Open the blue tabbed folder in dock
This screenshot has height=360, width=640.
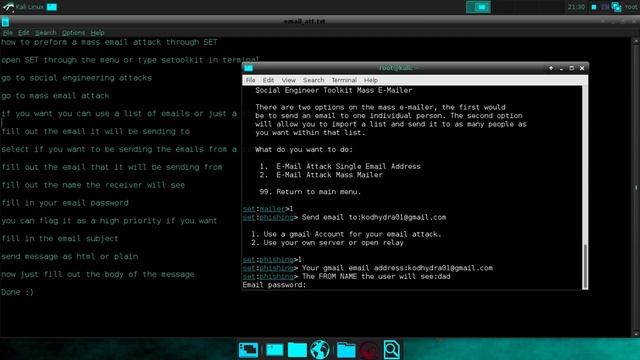point(346,350)
